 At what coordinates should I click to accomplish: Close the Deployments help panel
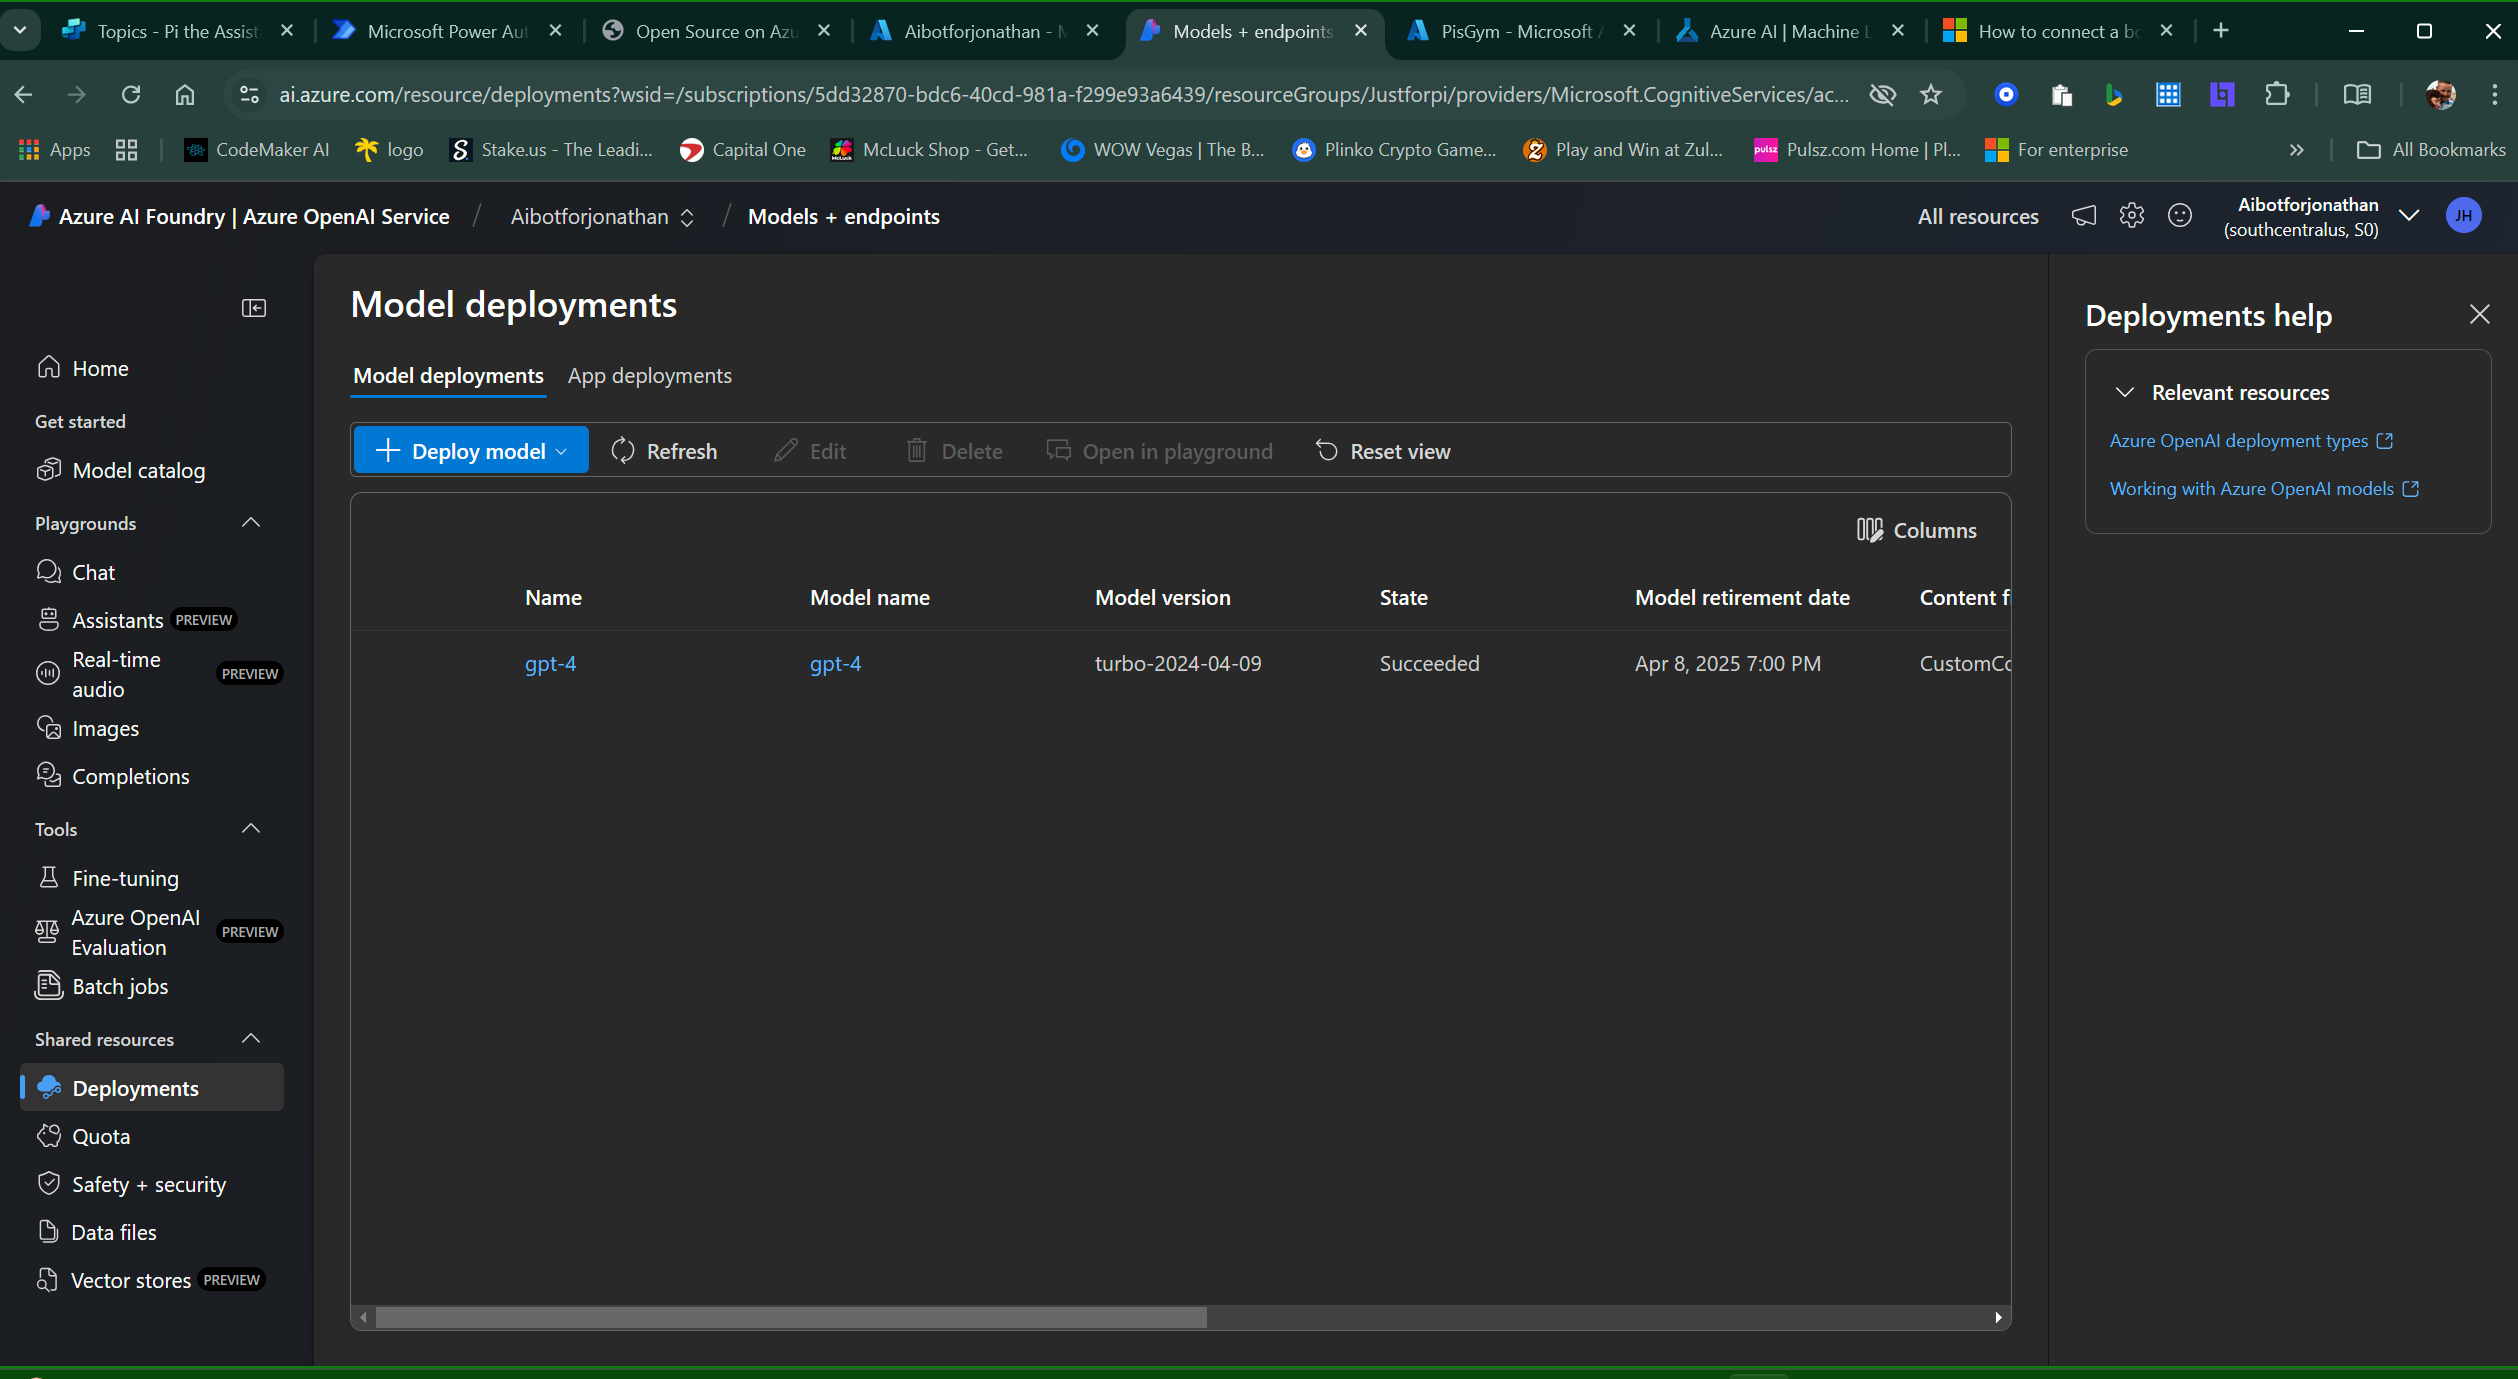(2481, 314)
